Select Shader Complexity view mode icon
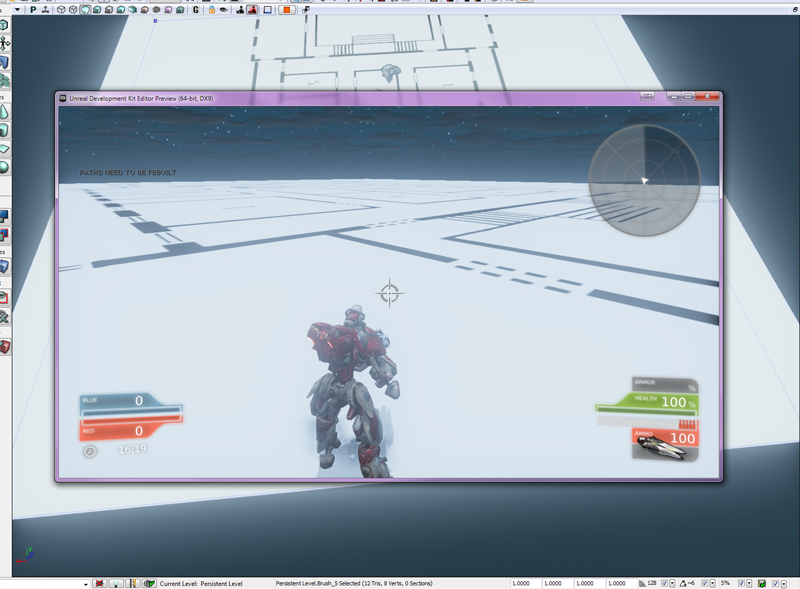The image size is (800, 589). tap(157, 10)
